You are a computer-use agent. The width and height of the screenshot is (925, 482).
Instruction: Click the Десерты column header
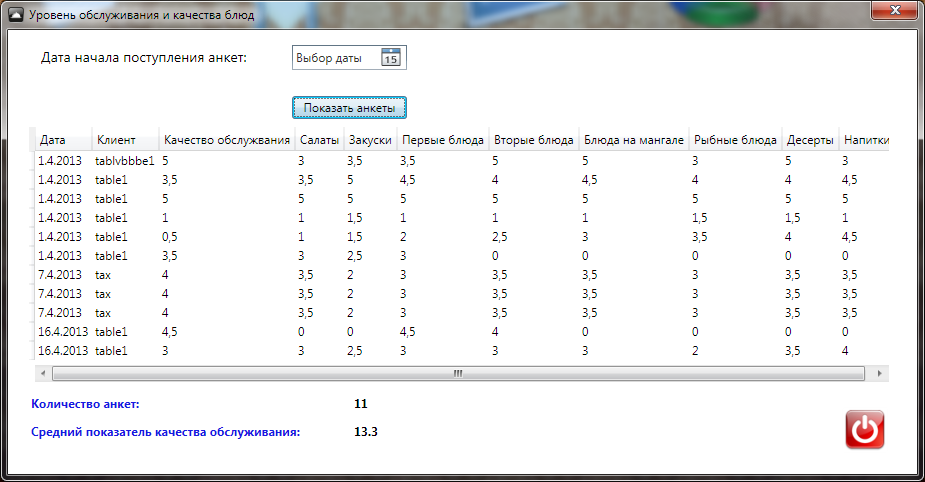pos(810,140)
